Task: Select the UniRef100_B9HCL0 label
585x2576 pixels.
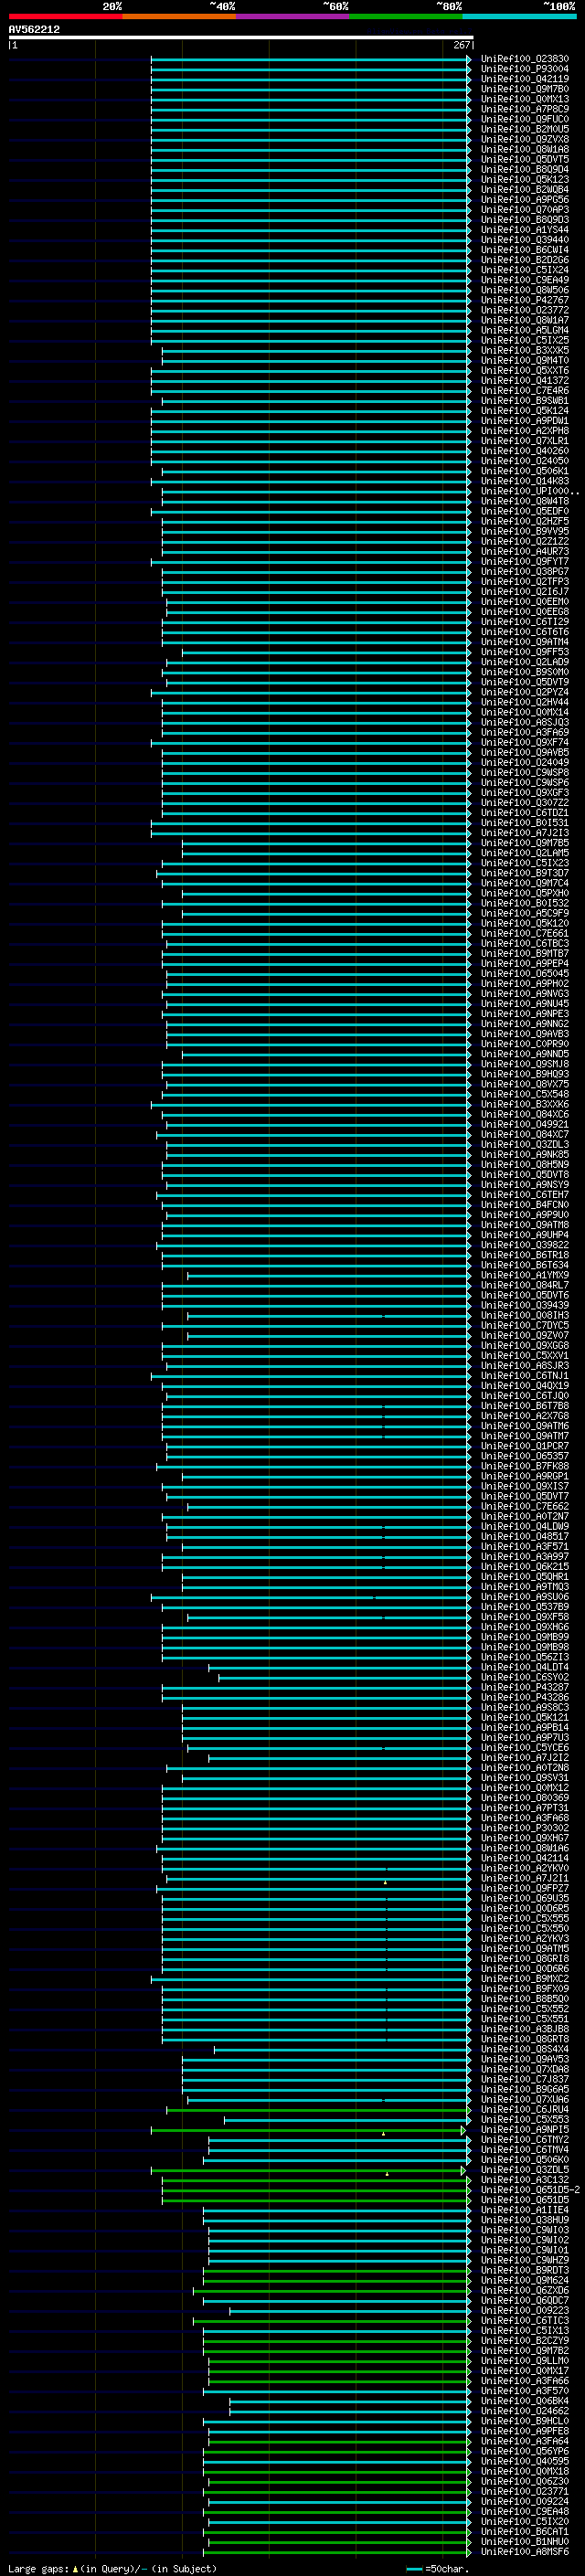Action: 524,2421
